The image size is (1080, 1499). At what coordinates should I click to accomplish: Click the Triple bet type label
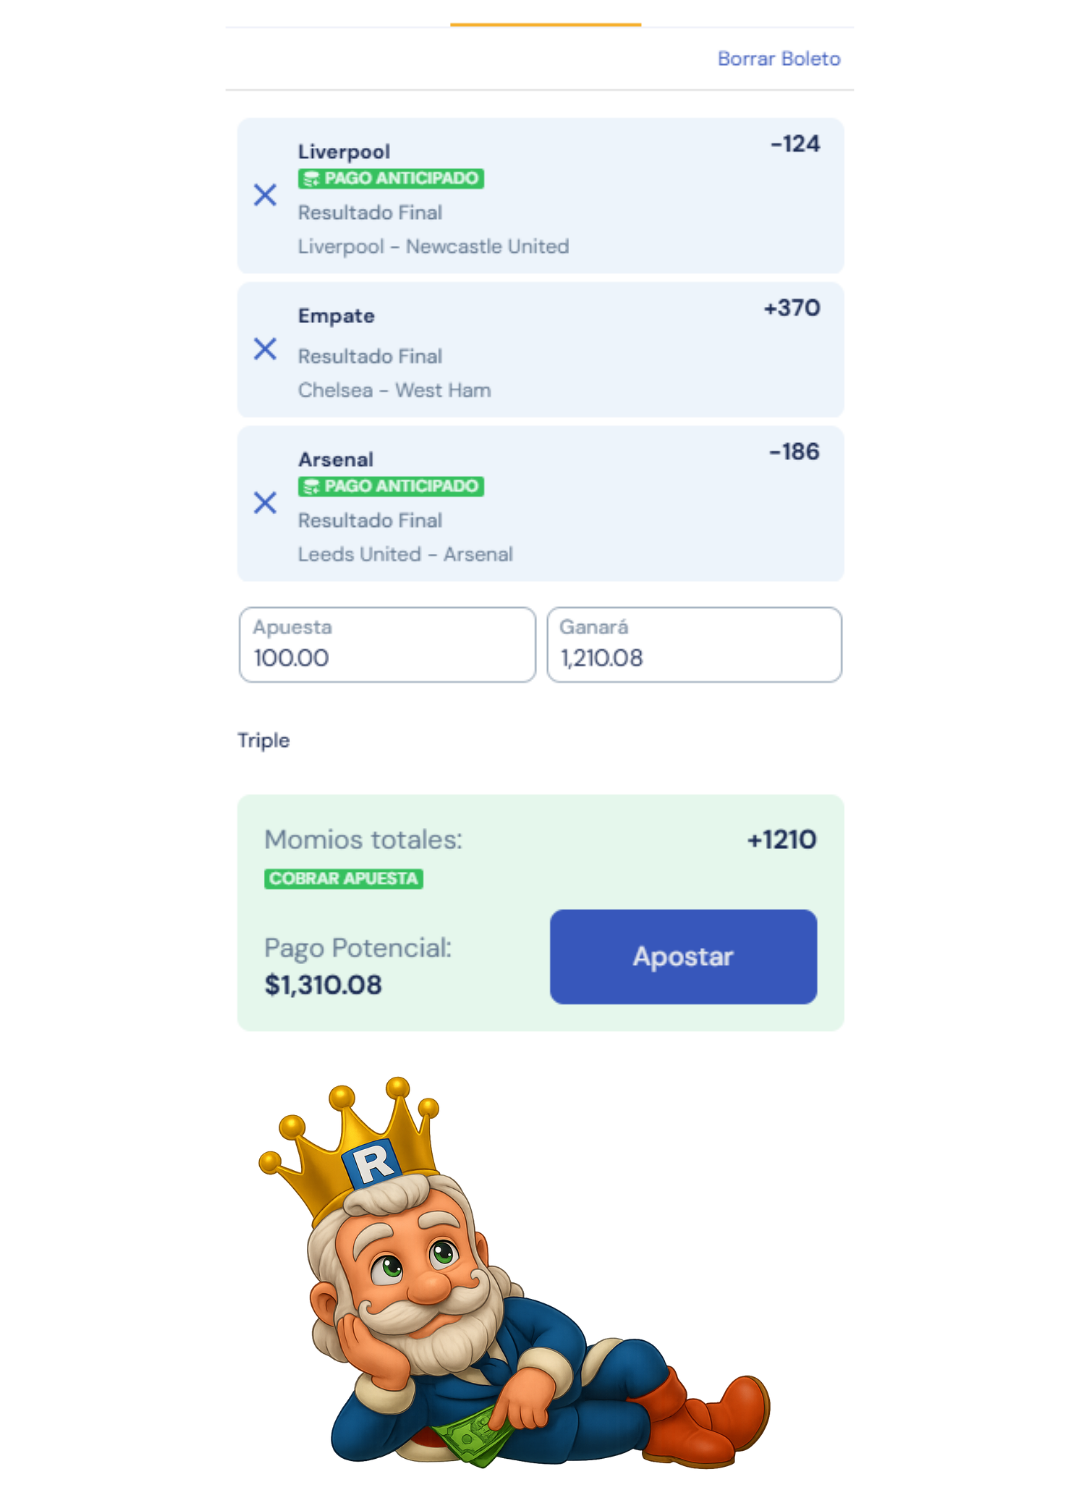tap(264, 740)
